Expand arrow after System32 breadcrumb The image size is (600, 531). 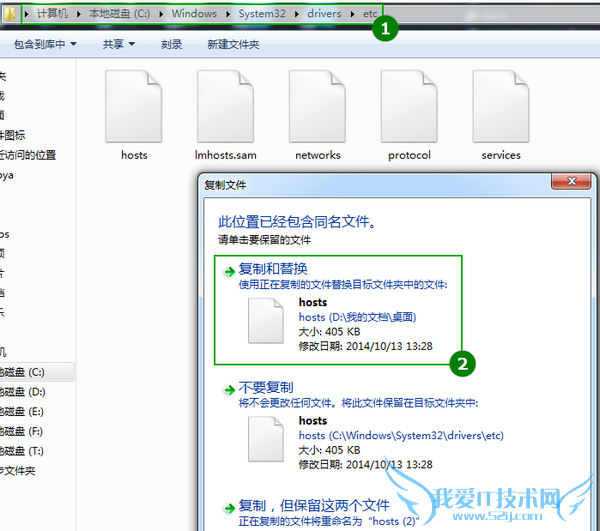tap(297, 14)
